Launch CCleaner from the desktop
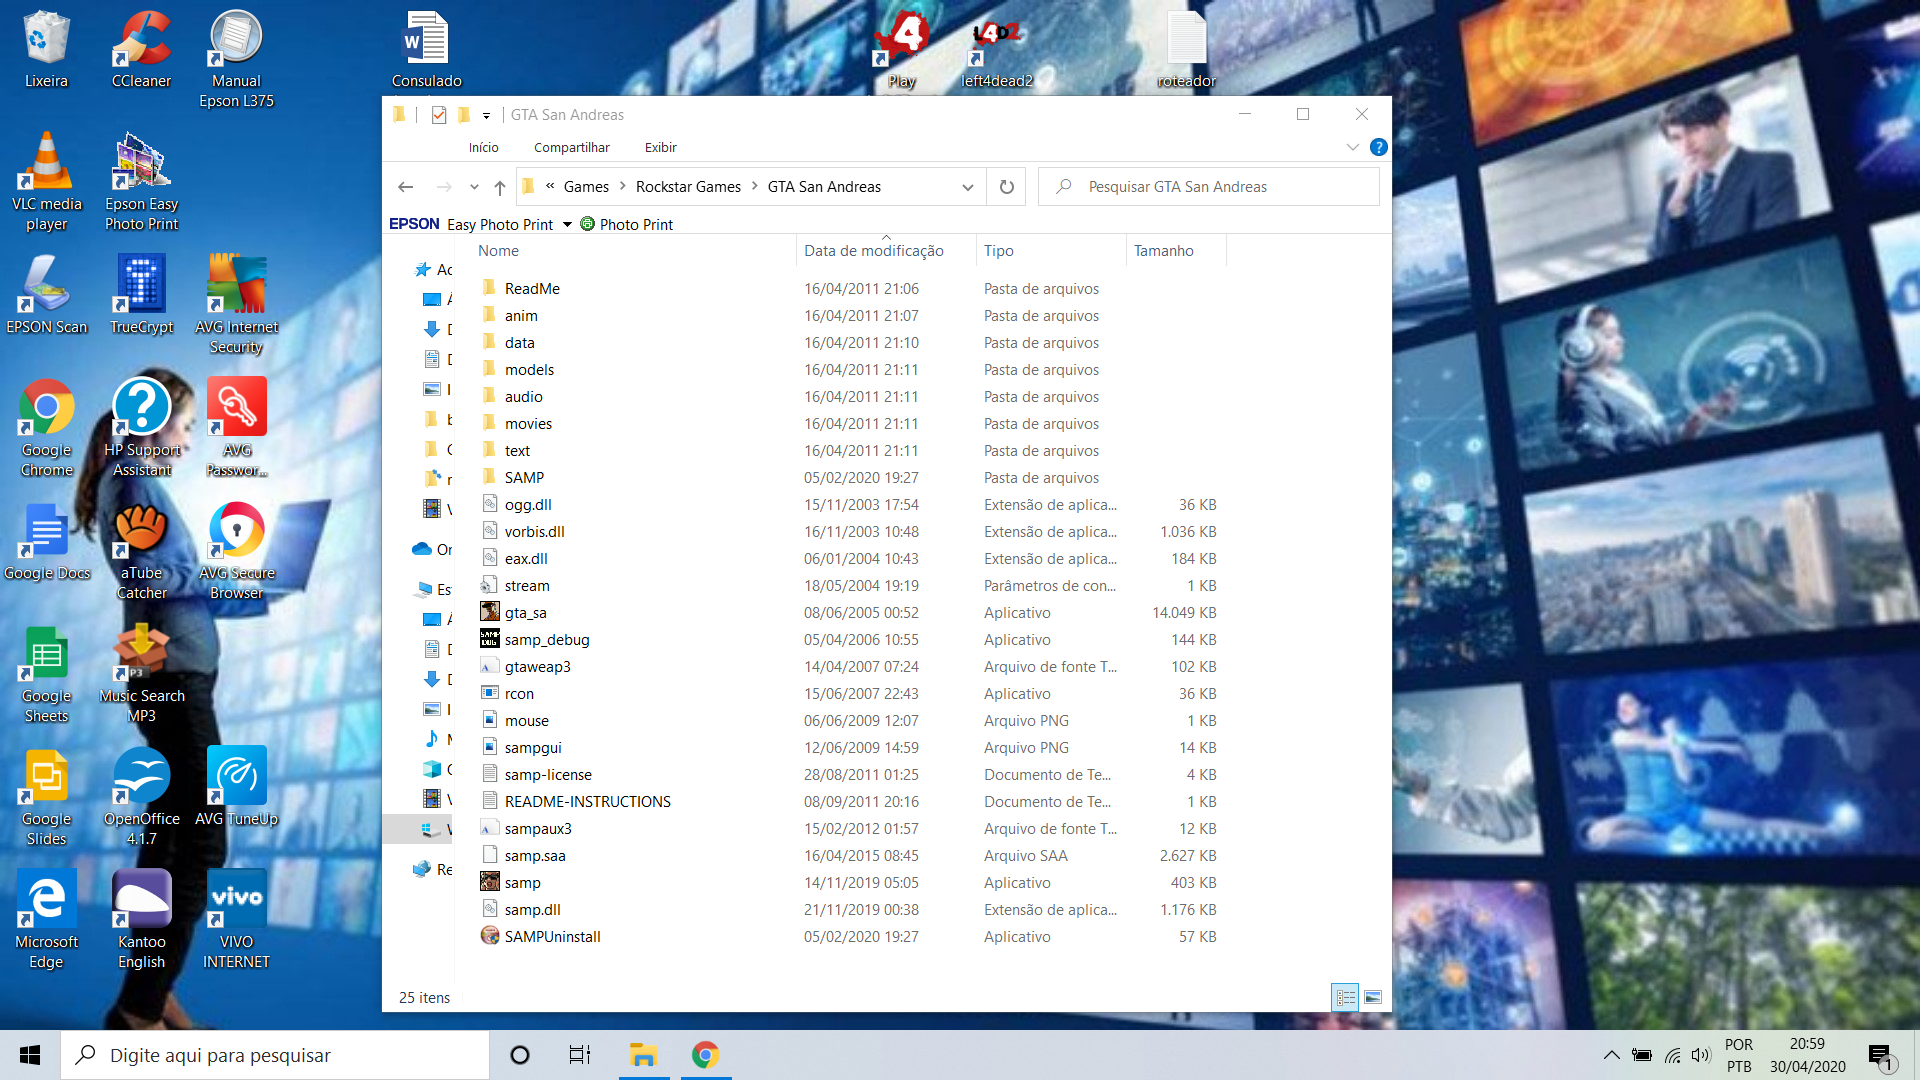The height and width of the screenshot is (1080, 1920). click(141, 50)
